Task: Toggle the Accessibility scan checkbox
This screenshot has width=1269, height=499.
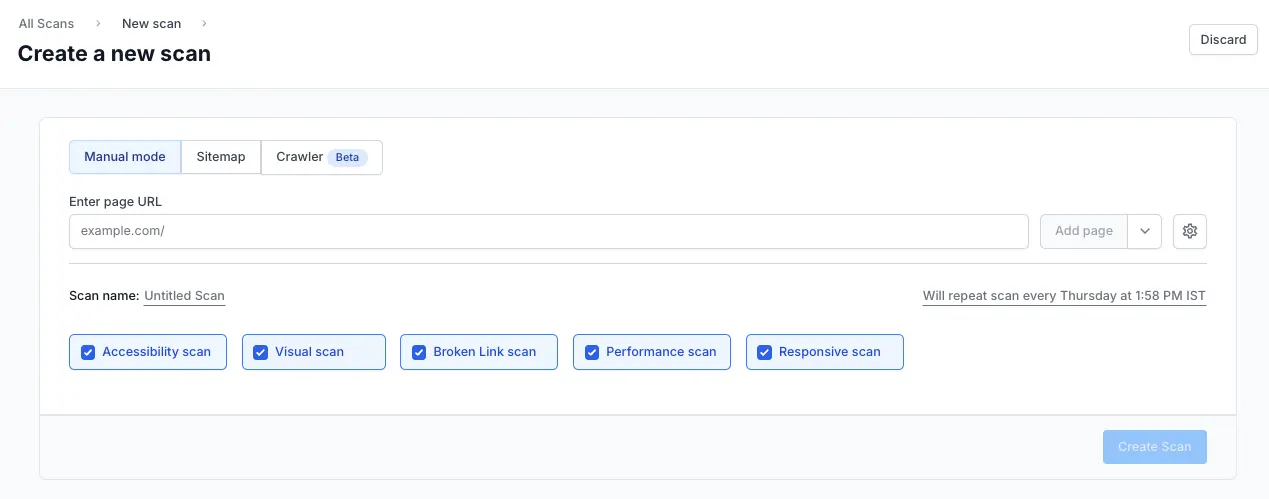Action: (x=88, y=352)
